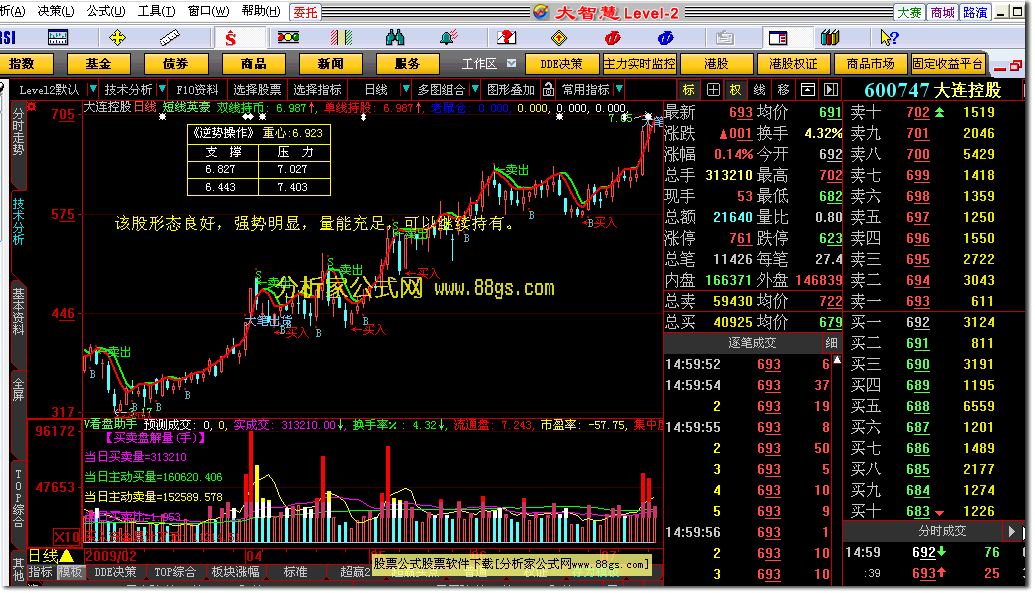
Task: Open the 帮助(H) menu
Action: (x=261, y=11)
